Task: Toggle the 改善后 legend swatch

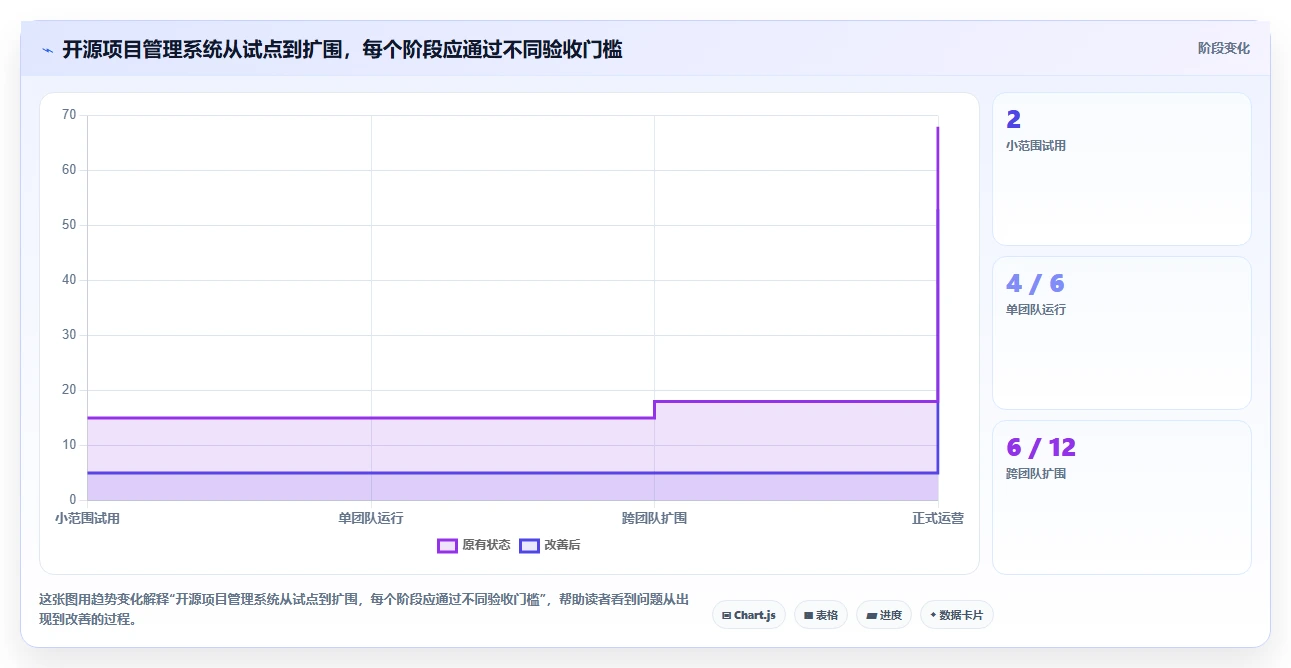Action: 530,545
